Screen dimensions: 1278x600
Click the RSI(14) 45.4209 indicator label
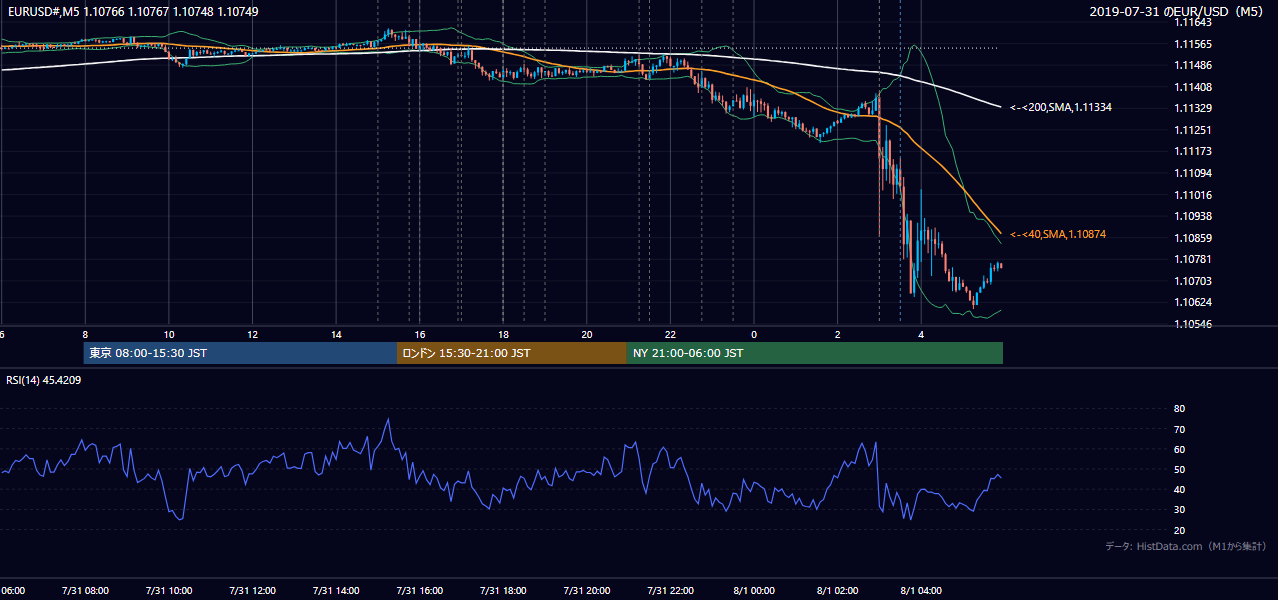click(42, 380)
